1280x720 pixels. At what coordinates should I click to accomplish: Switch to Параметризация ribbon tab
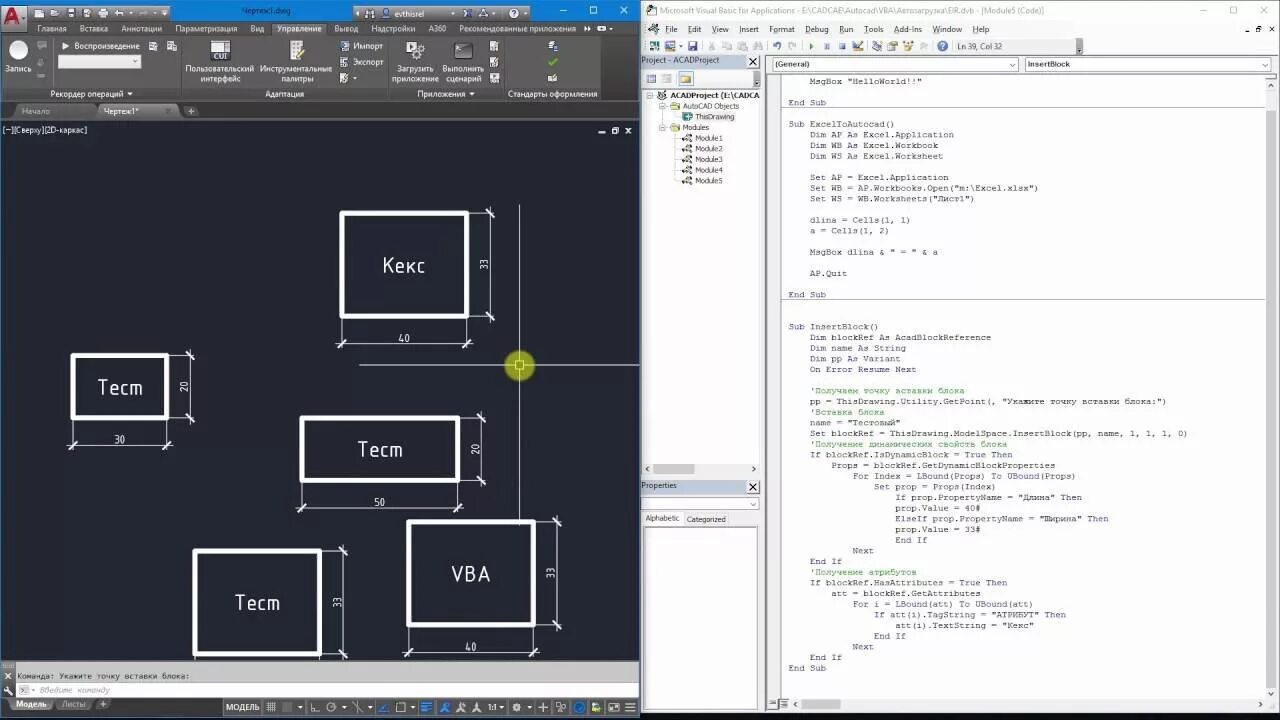(x=206, y=29)
